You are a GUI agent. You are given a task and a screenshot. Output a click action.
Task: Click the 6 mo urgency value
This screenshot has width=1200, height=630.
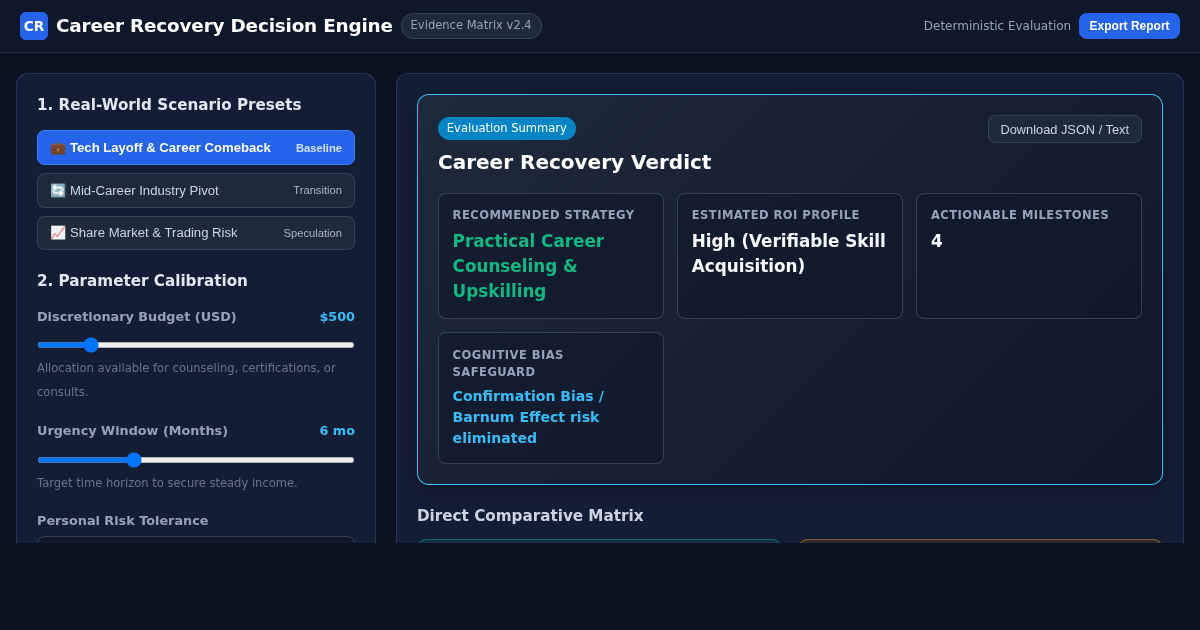pos(337,431)
